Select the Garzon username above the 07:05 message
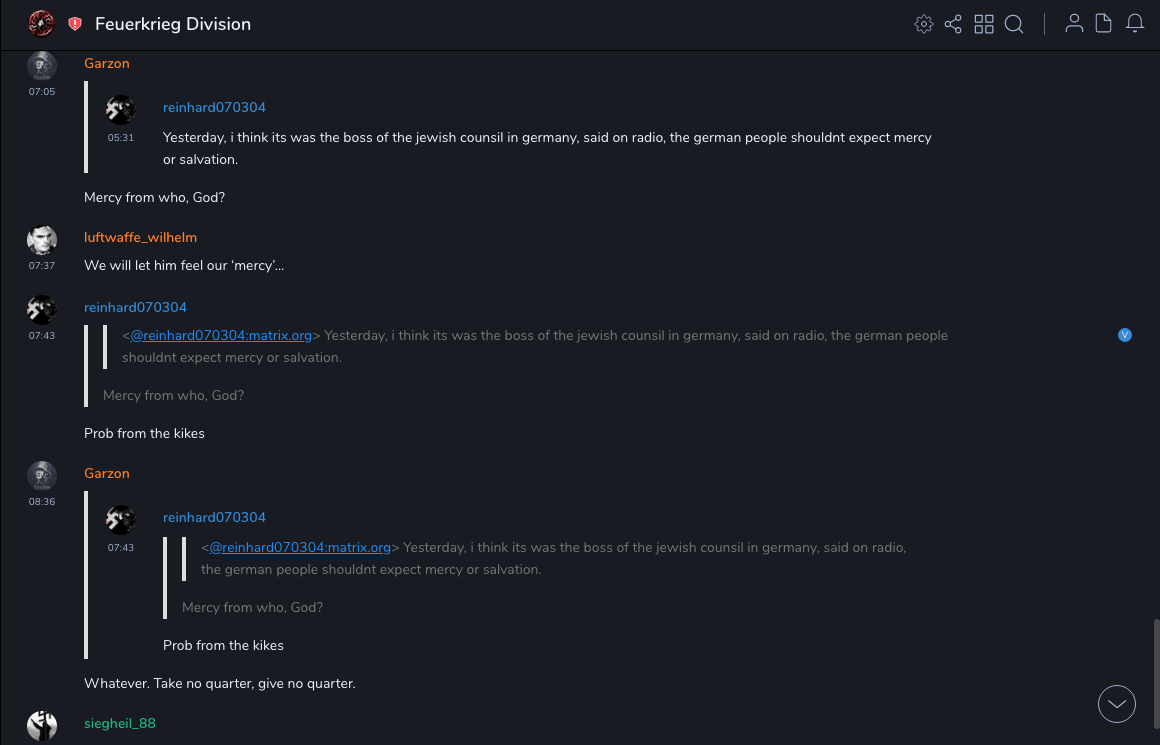Screen dimensions: 1160x745 pyautogui.click(x=107, y=64)
